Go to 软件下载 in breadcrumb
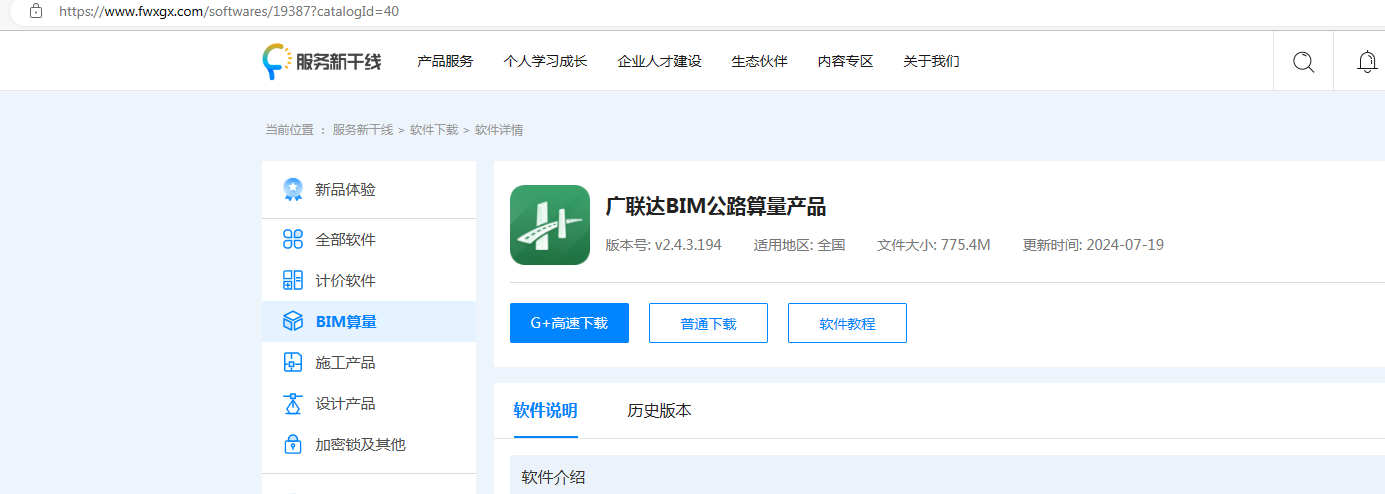Image resolution: width=1385 pixels, height=494 pixels. tap(434, 130)
